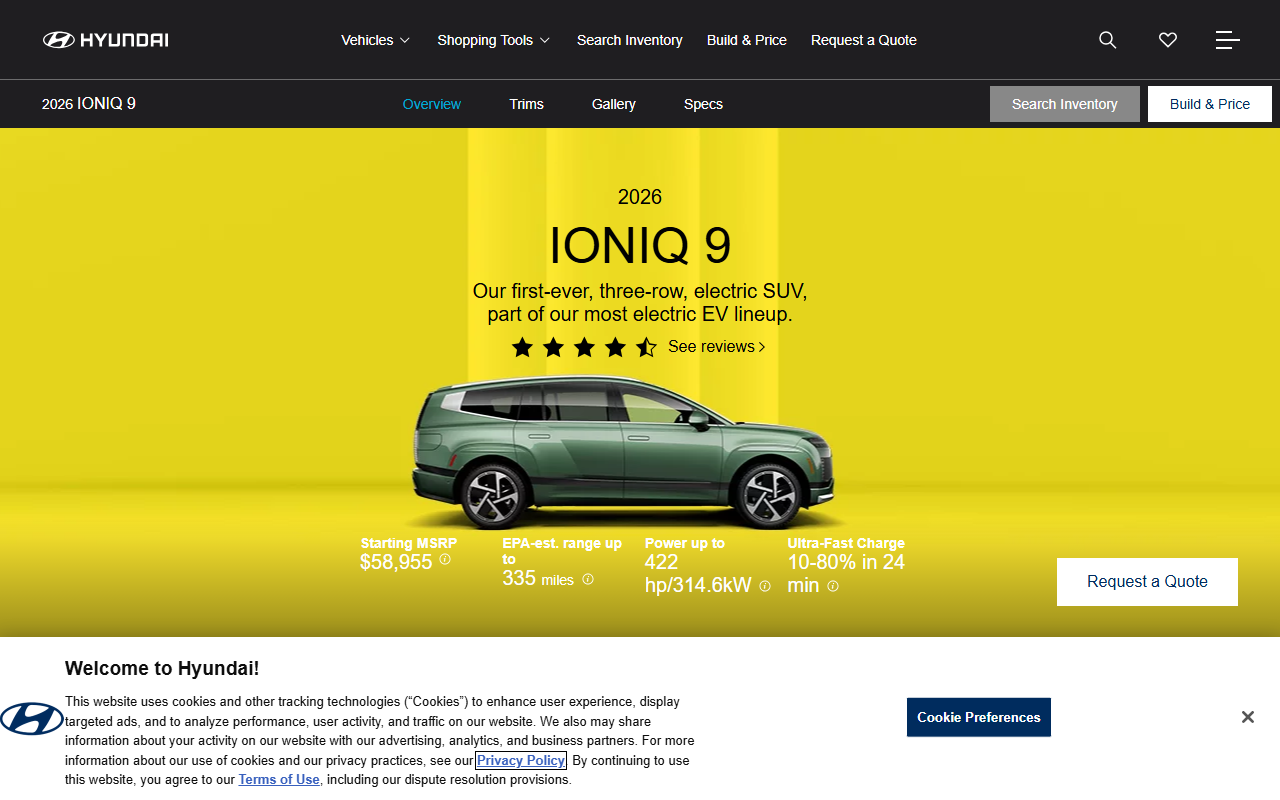Expand the Shopping Tools dropdown
This screenshot has width=1280, height=800.
click(x=493, y=40)
